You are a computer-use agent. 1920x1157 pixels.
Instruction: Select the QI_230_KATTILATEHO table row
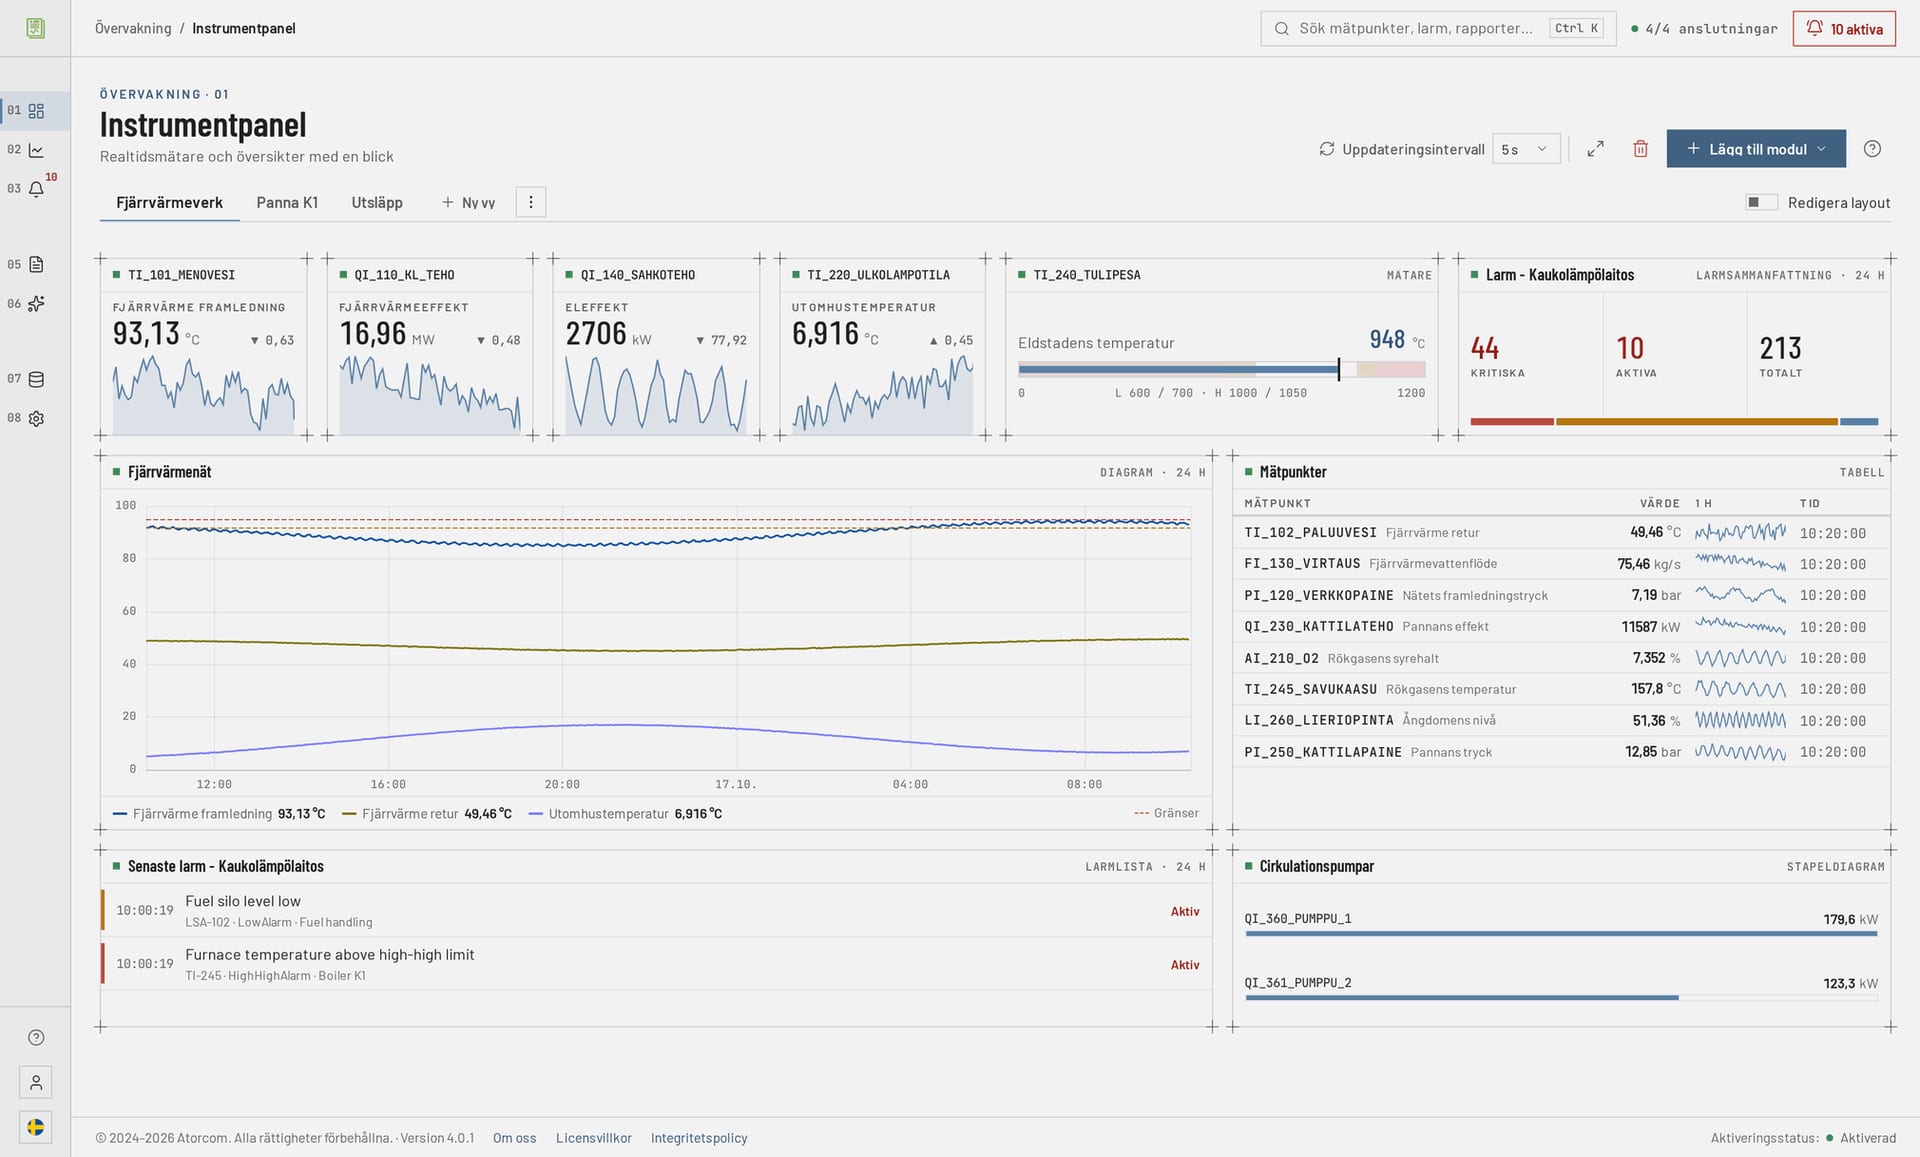tap(1561, 627)
